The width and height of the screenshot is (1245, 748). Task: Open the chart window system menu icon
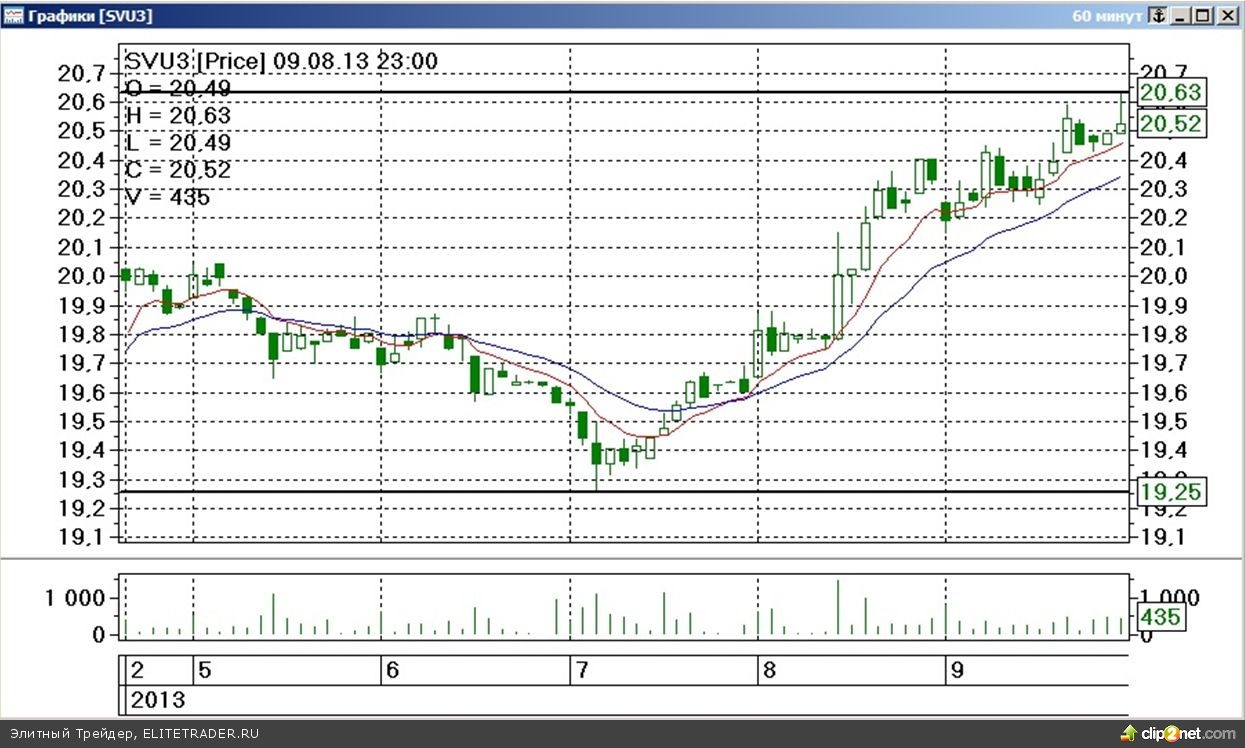click(x=12, y=15)
